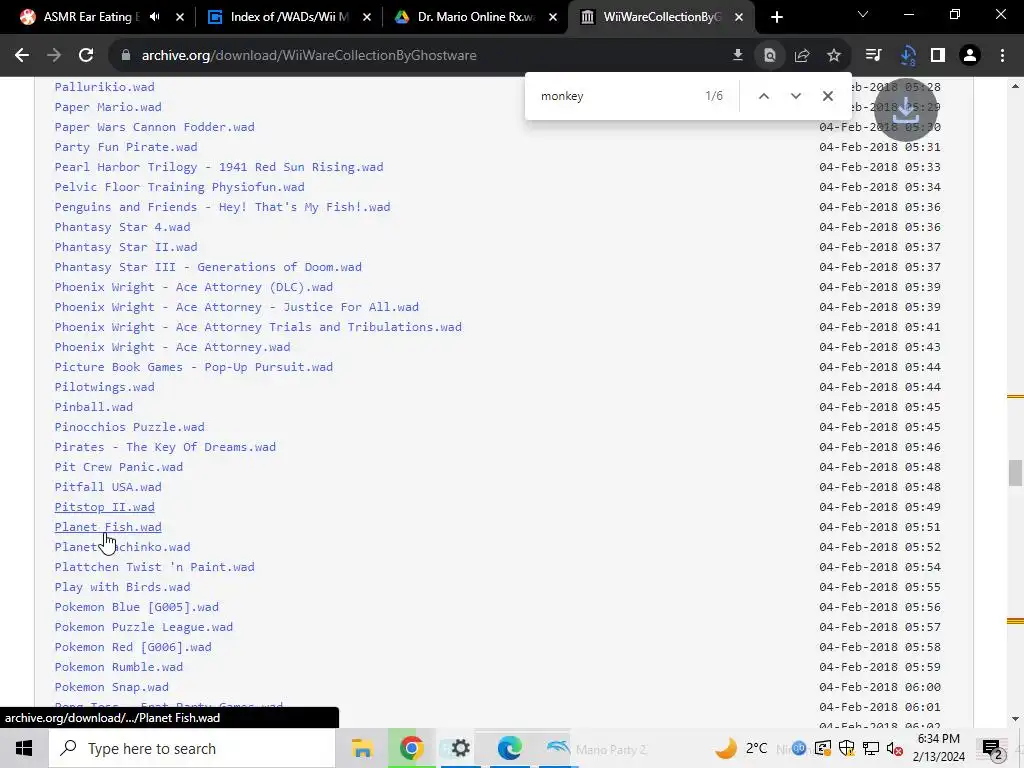This screenshot has width=1024, height=768.
Task: Click the page vertical scrollbar thumb
Action: click(x=1015, y=473)
